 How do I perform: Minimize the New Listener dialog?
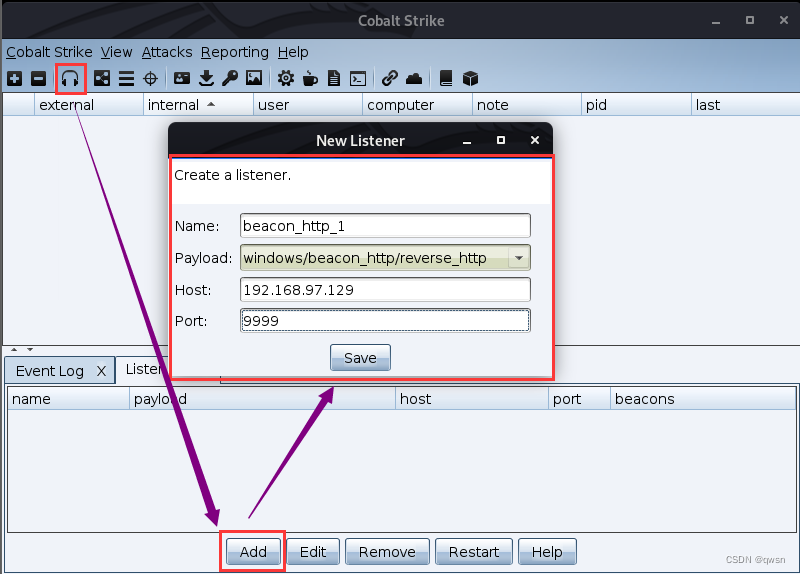coord(467,141)
